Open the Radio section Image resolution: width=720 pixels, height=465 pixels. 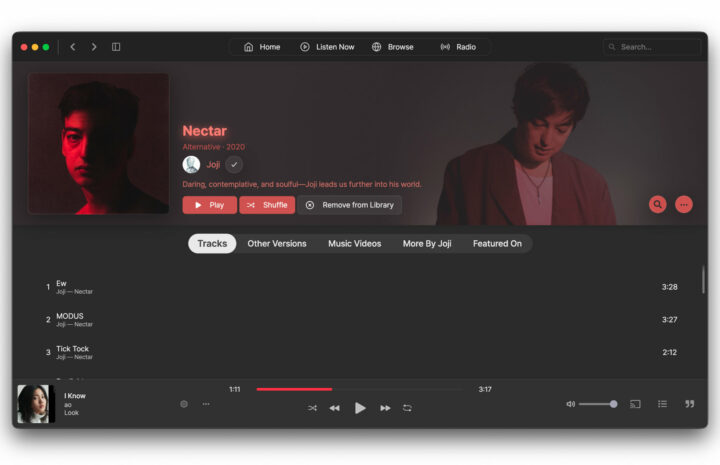[458, 47]
